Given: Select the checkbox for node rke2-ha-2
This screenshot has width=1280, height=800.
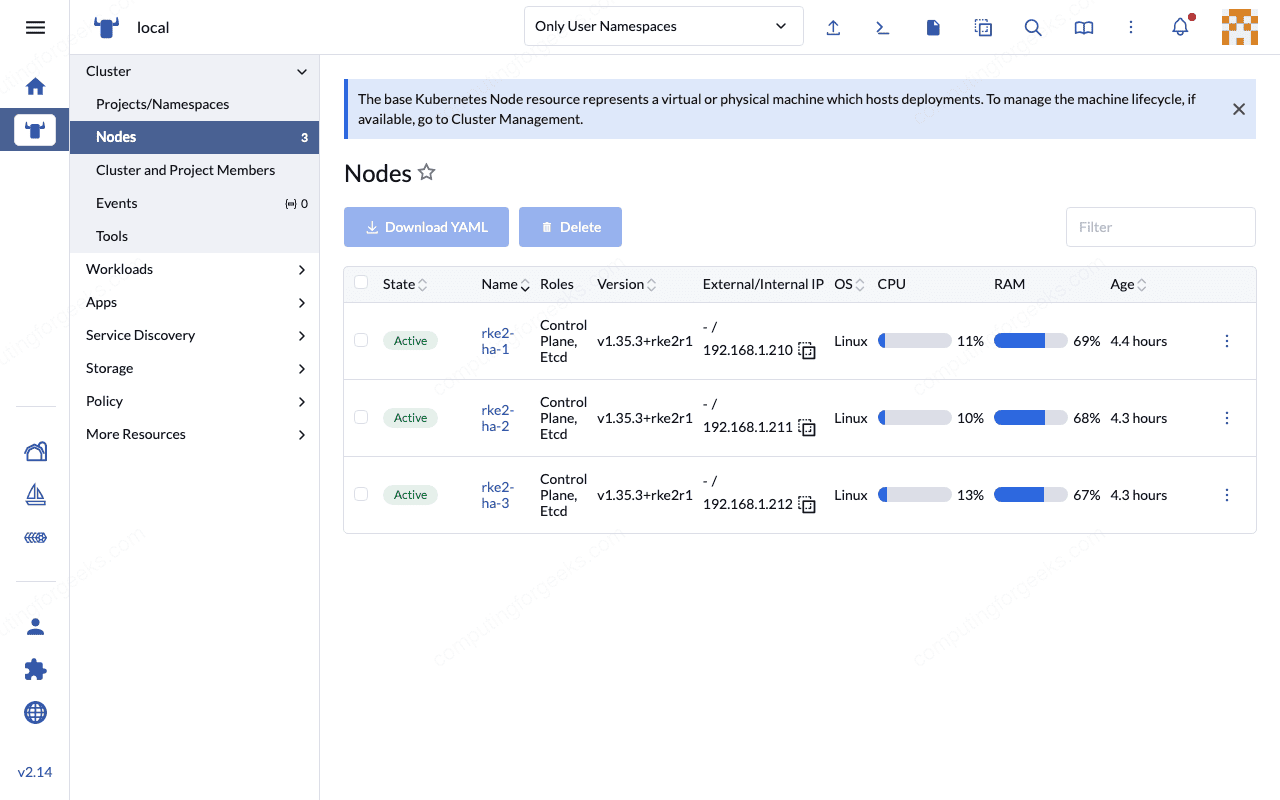Looking at the screenshot, I should click(361, 417).
